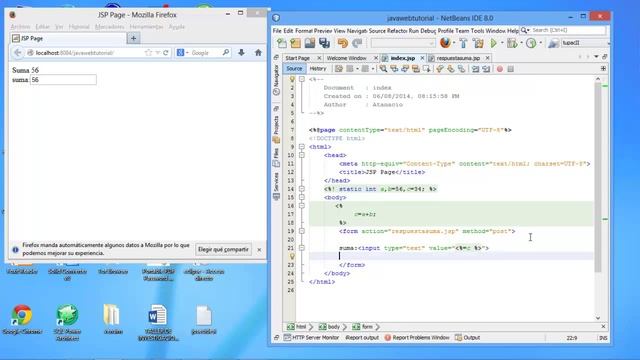Collapse the head tag fold on line 10
Image resolution: width=640 pixels, height=360 pixels.
point(302,155)
